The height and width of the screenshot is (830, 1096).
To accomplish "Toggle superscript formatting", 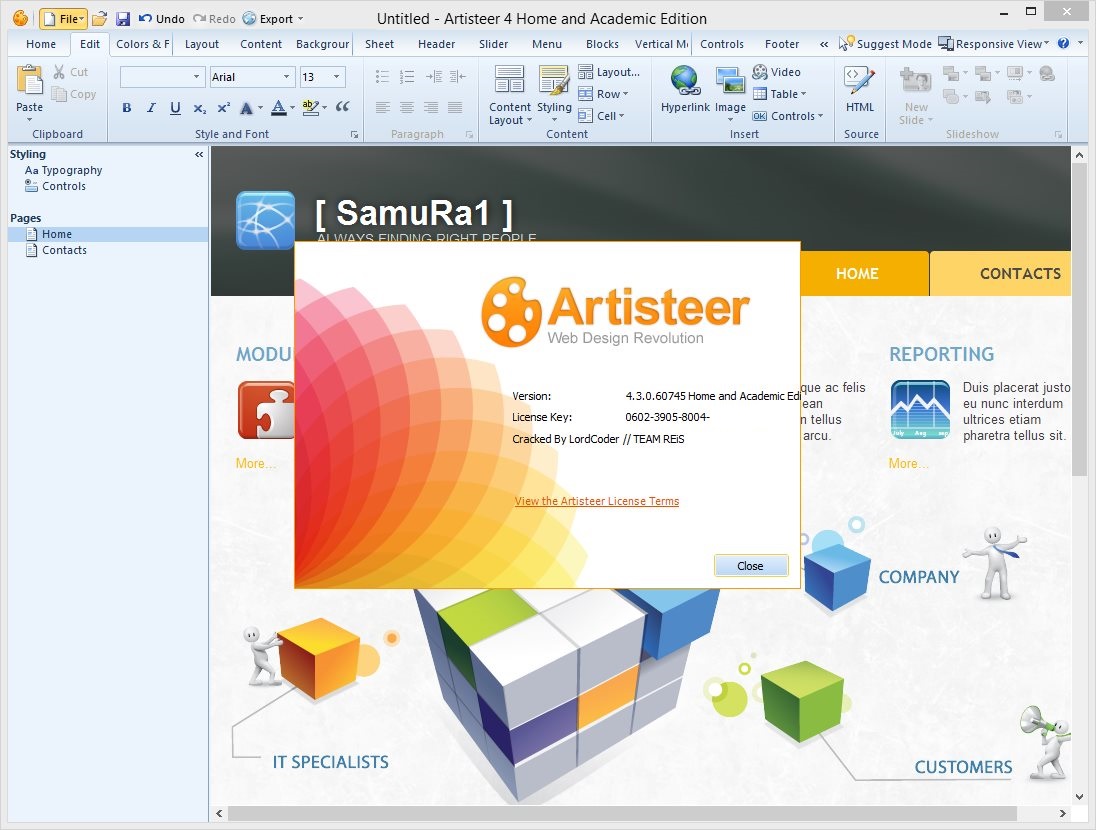I will (x=224, y=108).
